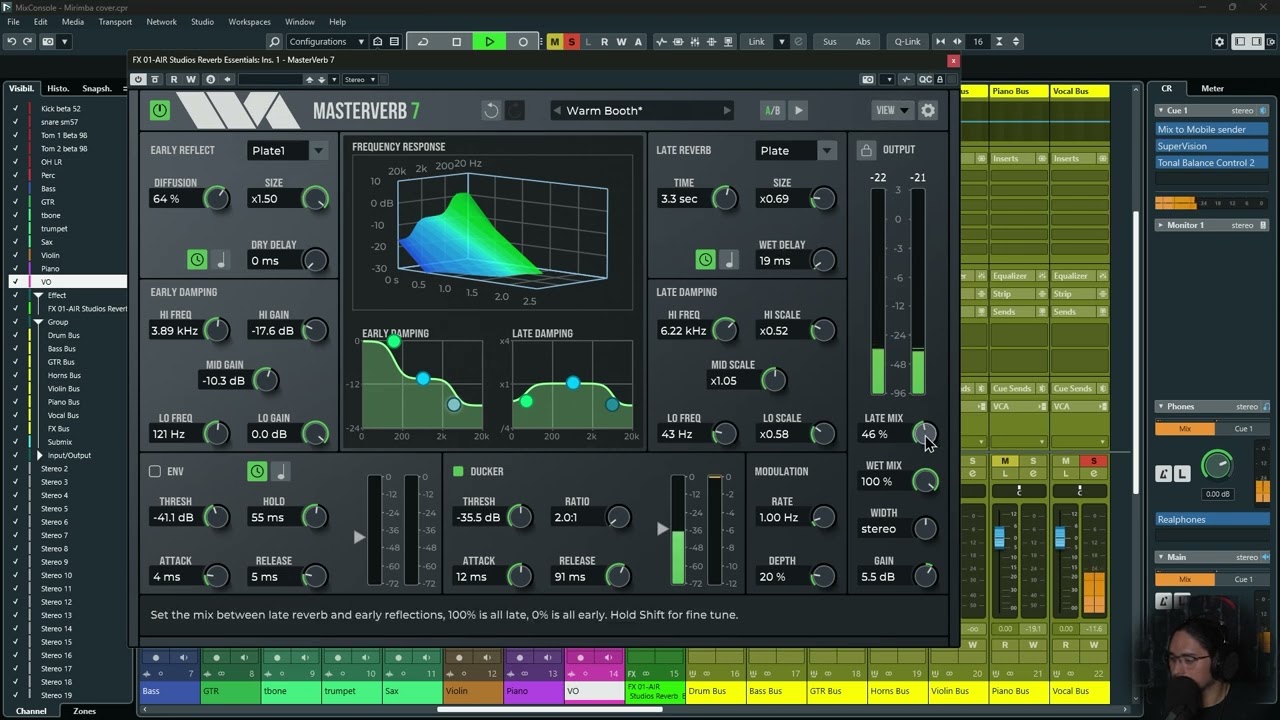Click the yellow M mute-all button
The image size is (1280, 720).
coord(555,42)
